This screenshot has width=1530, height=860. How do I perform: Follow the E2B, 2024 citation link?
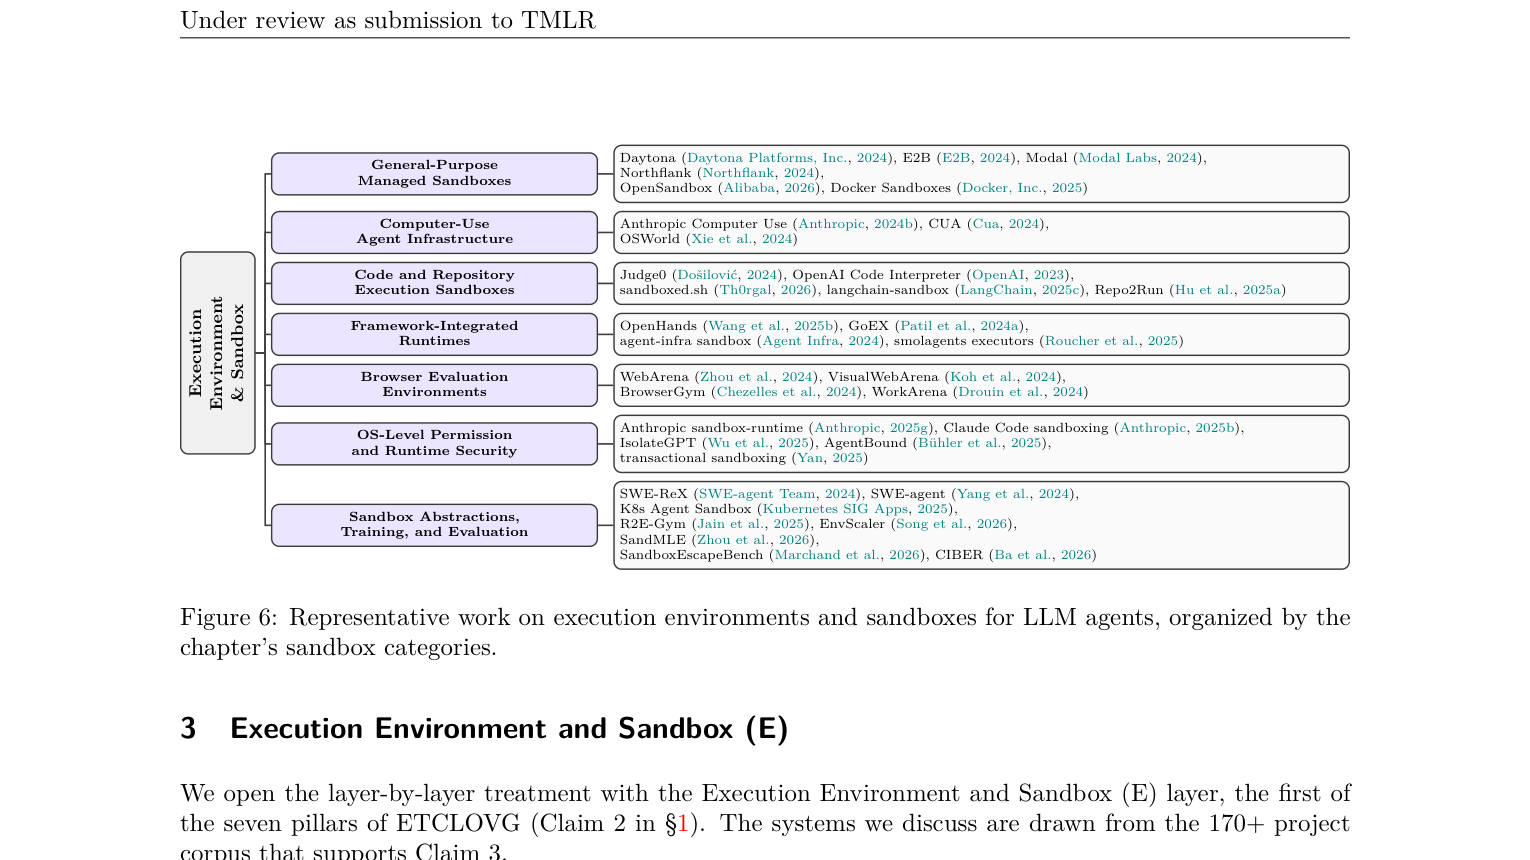[x=977, y=158]
